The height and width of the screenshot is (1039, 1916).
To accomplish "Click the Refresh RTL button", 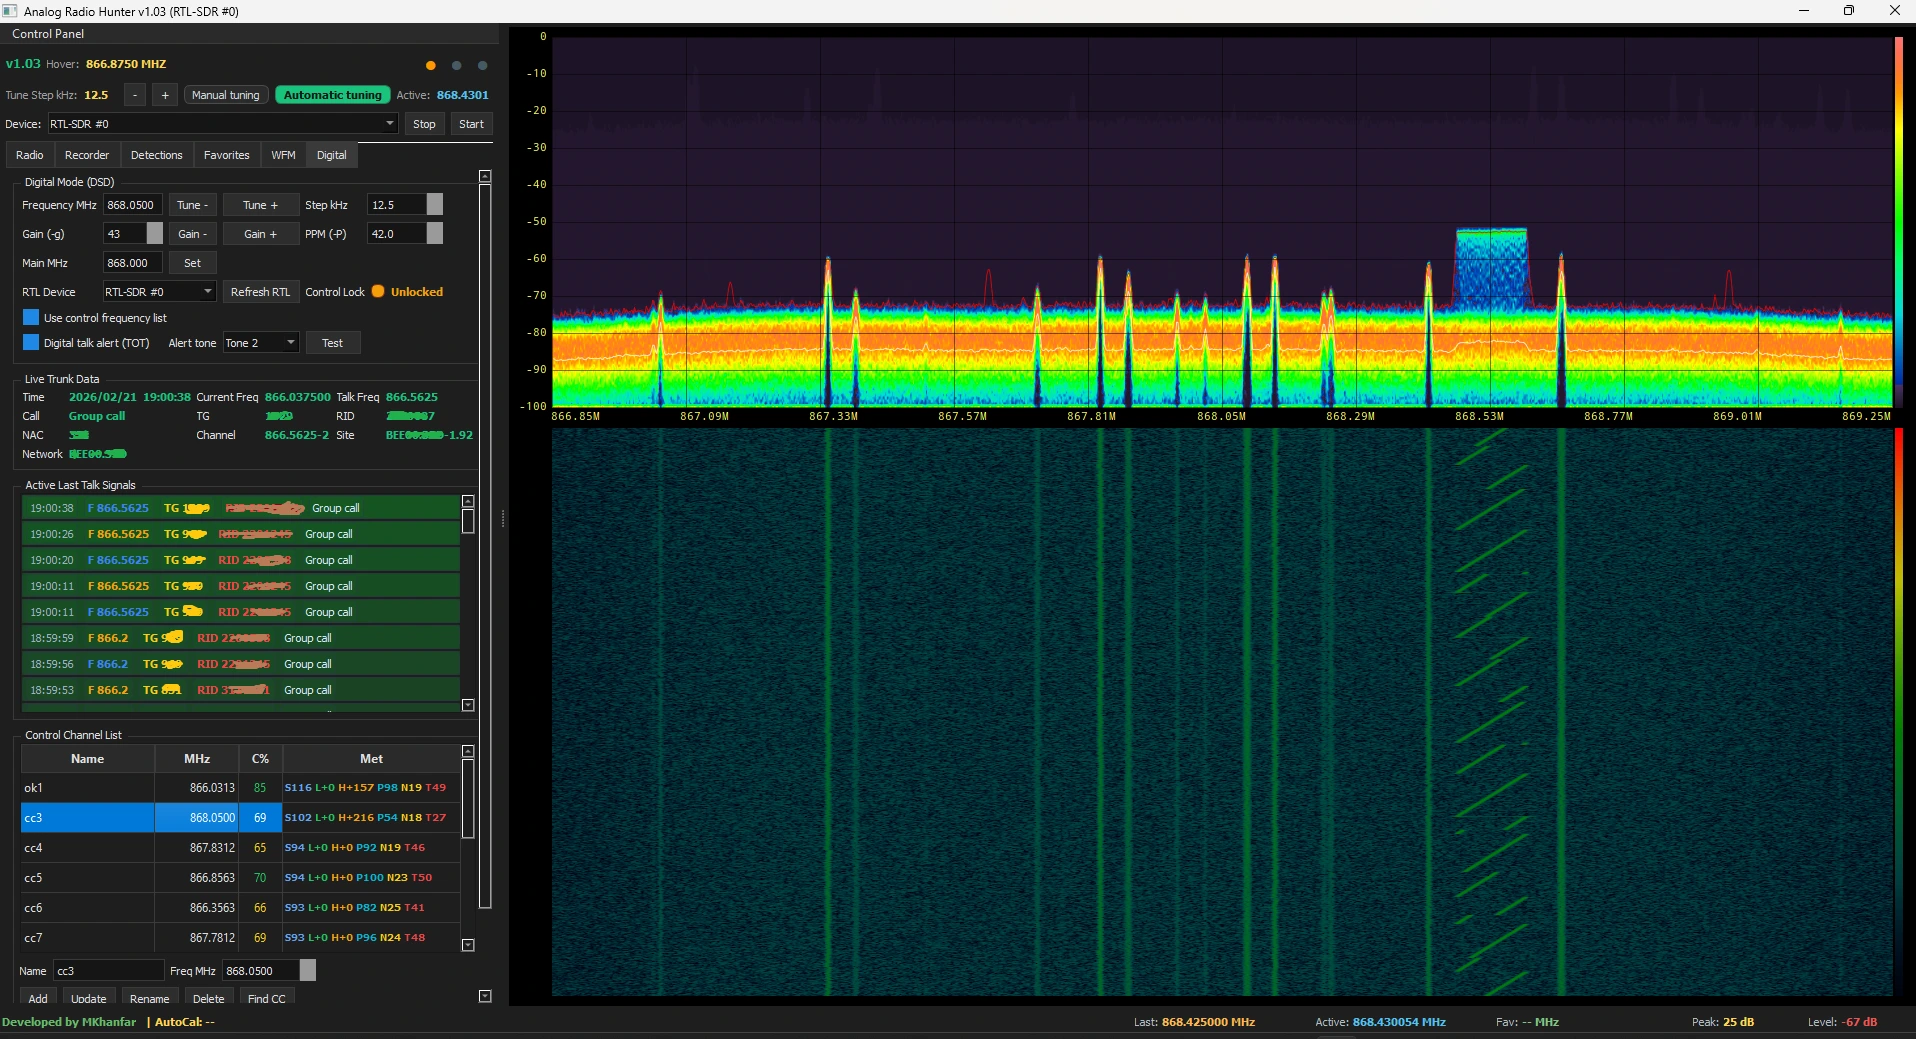I will pyautogui.click(x=260, y=292).
